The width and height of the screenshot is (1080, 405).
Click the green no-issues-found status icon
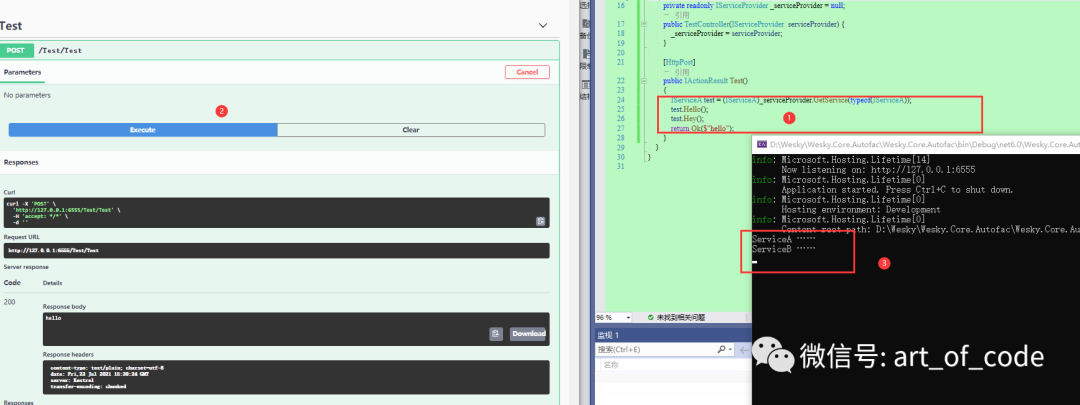651,317
